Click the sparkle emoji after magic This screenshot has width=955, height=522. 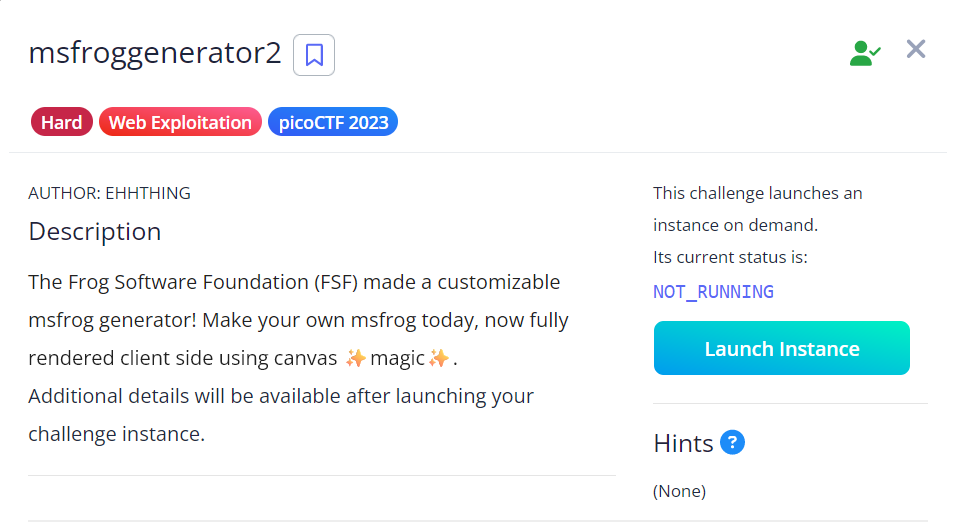[438, 358]
